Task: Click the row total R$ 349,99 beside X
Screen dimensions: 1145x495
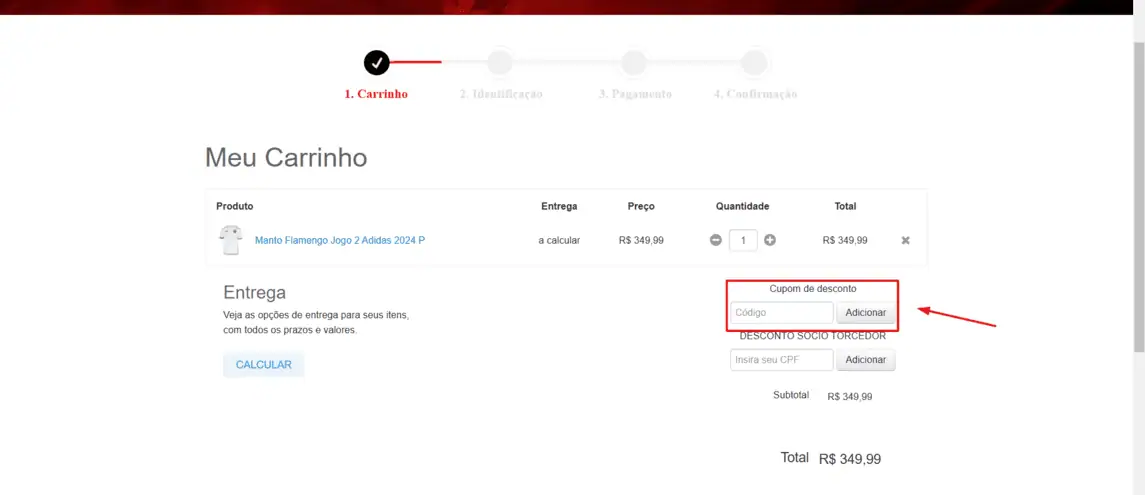Action: [x=845, y=240]
